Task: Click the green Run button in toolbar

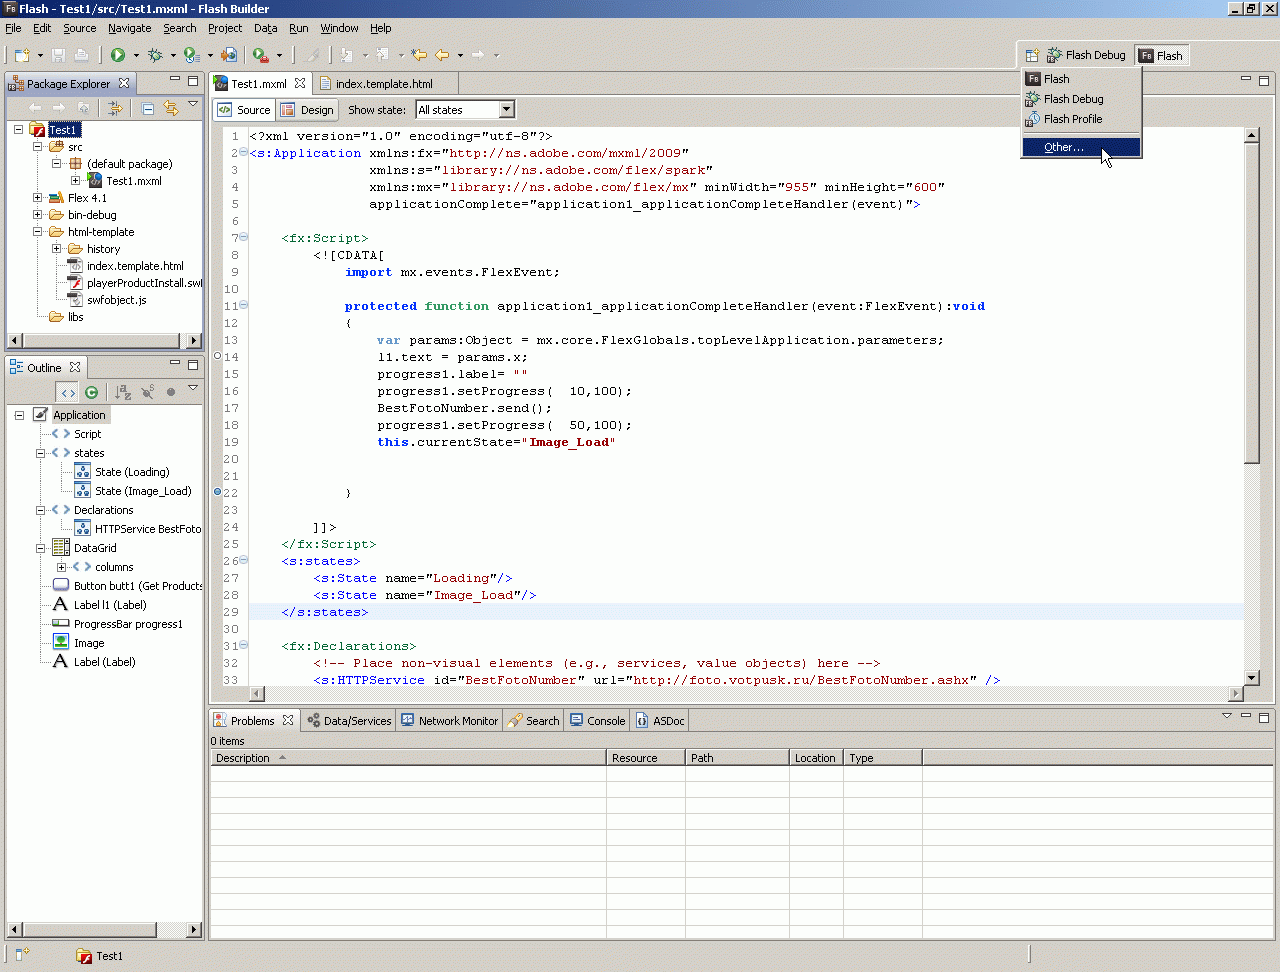Action: click(x=118, y=55)
